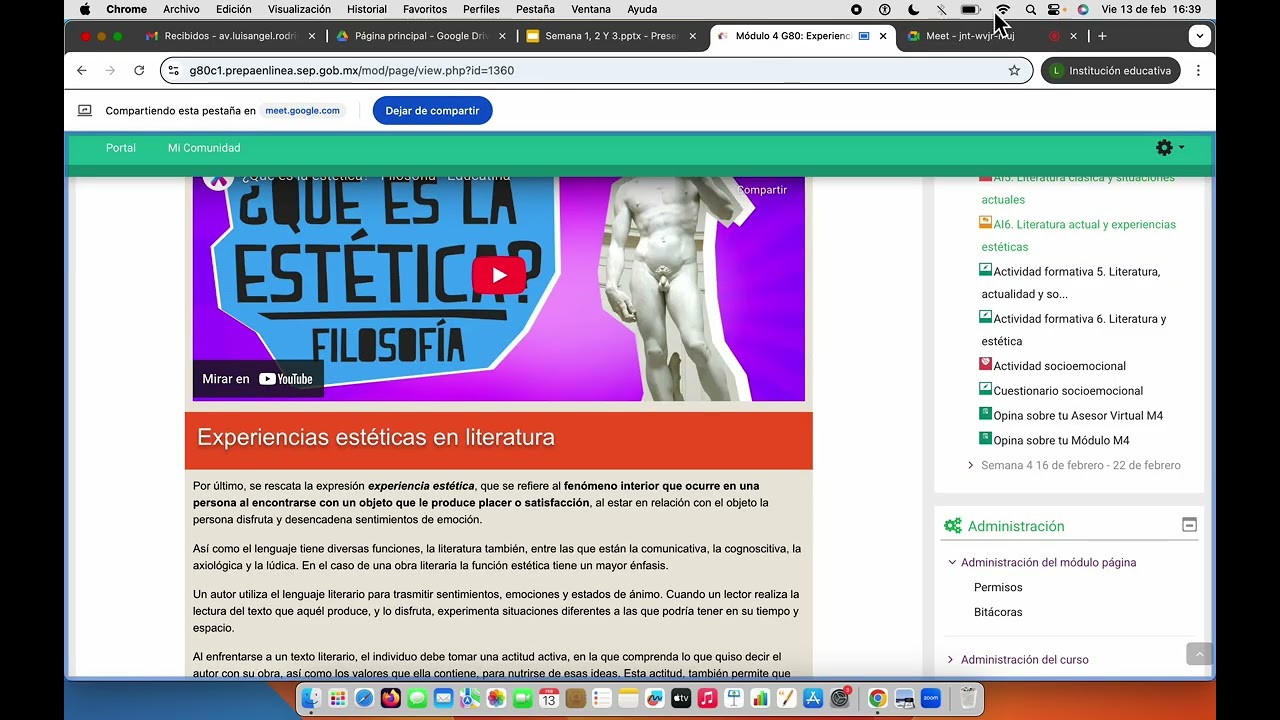Open the Cuestionario socioemocional link

tap(1068, 391)
